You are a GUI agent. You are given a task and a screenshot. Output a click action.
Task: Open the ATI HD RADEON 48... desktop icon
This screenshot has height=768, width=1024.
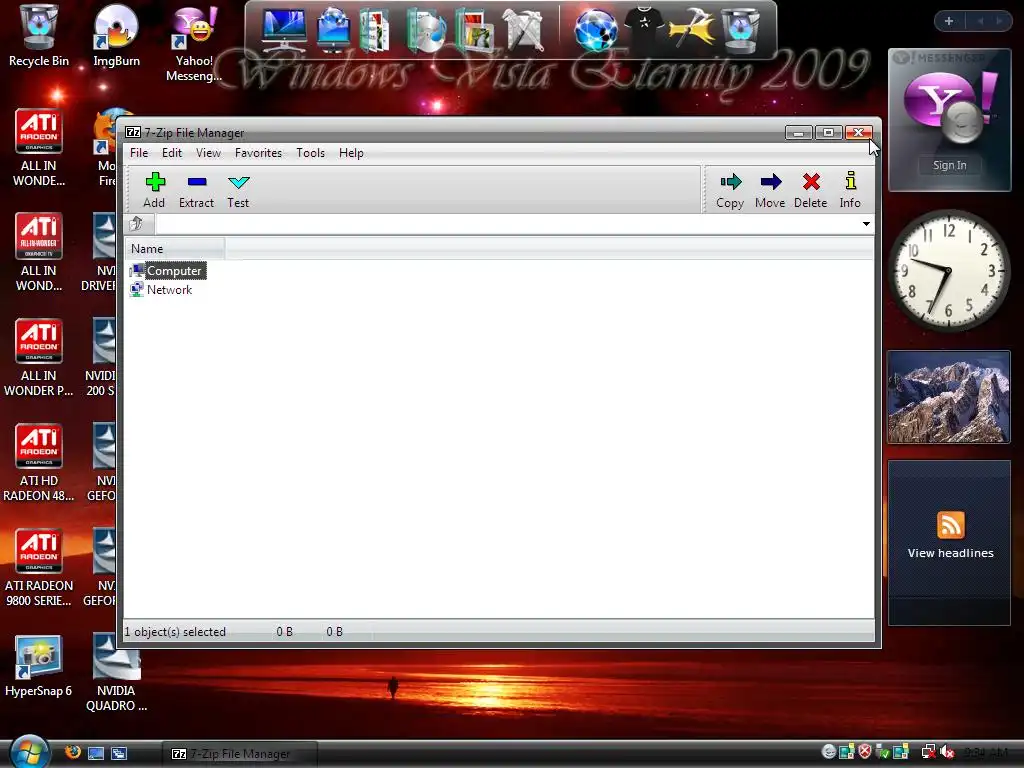(39, 463)
